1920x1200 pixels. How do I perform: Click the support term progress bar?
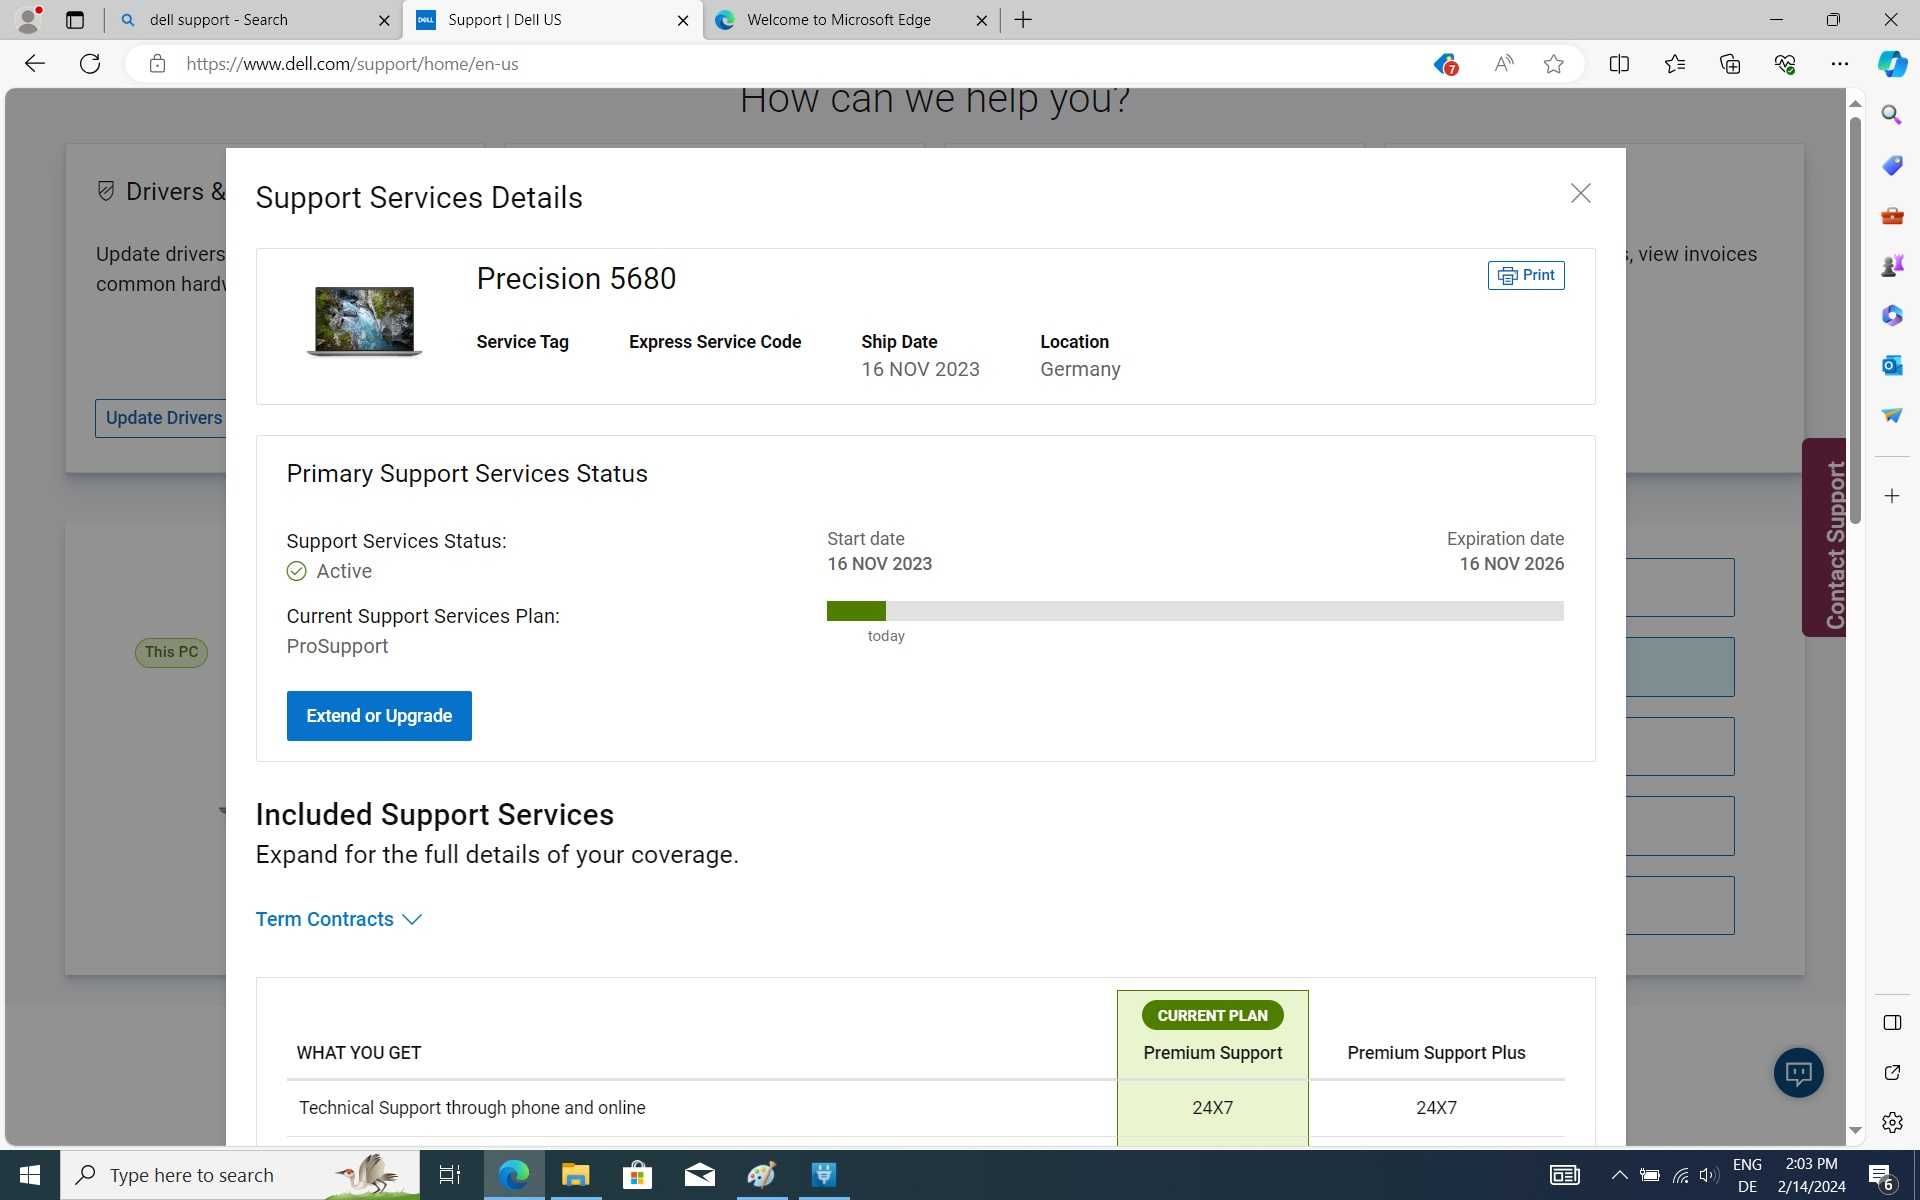(1195, 611)
